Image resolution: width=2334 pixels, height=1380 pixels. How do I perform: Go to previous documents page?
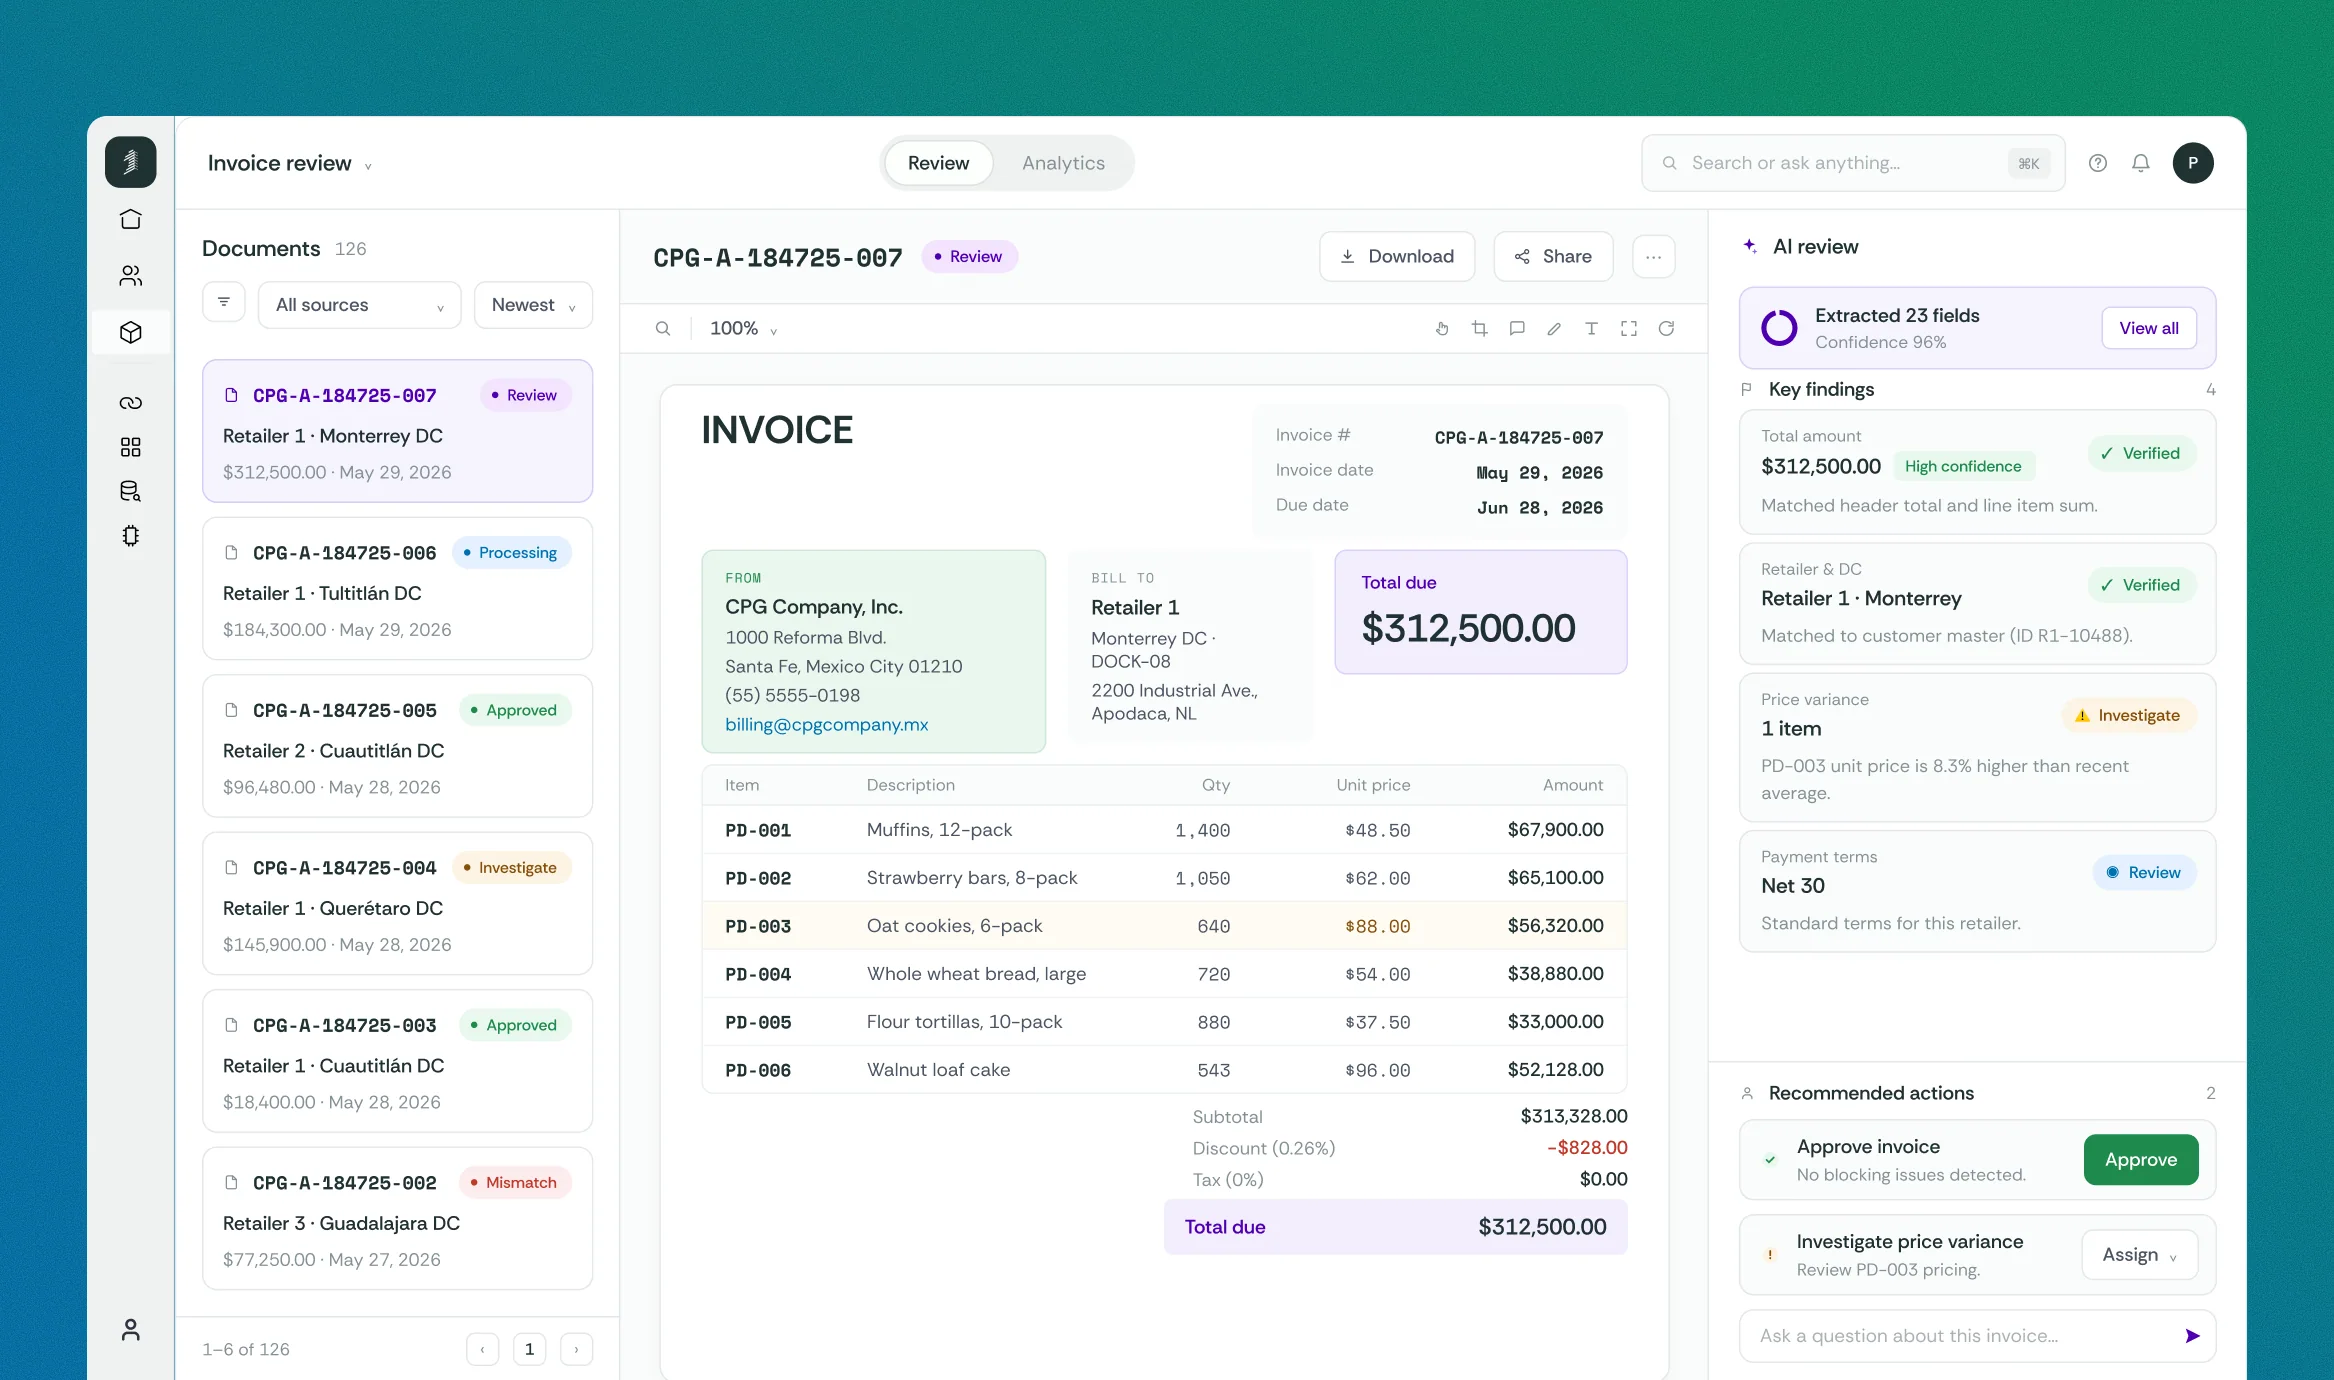(483, 1350)
